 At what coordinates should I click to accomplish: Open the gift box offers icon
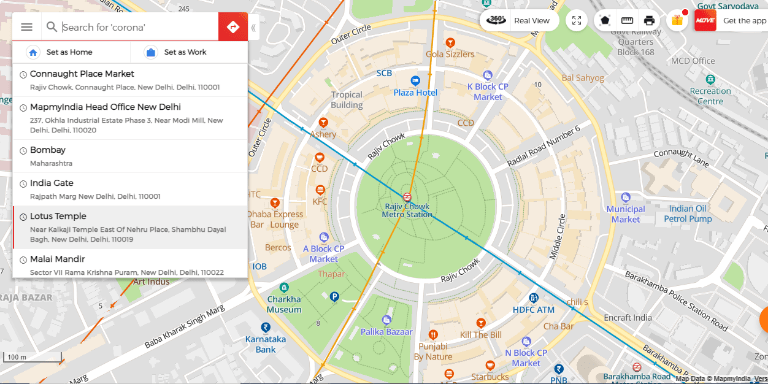coord(677,21)
